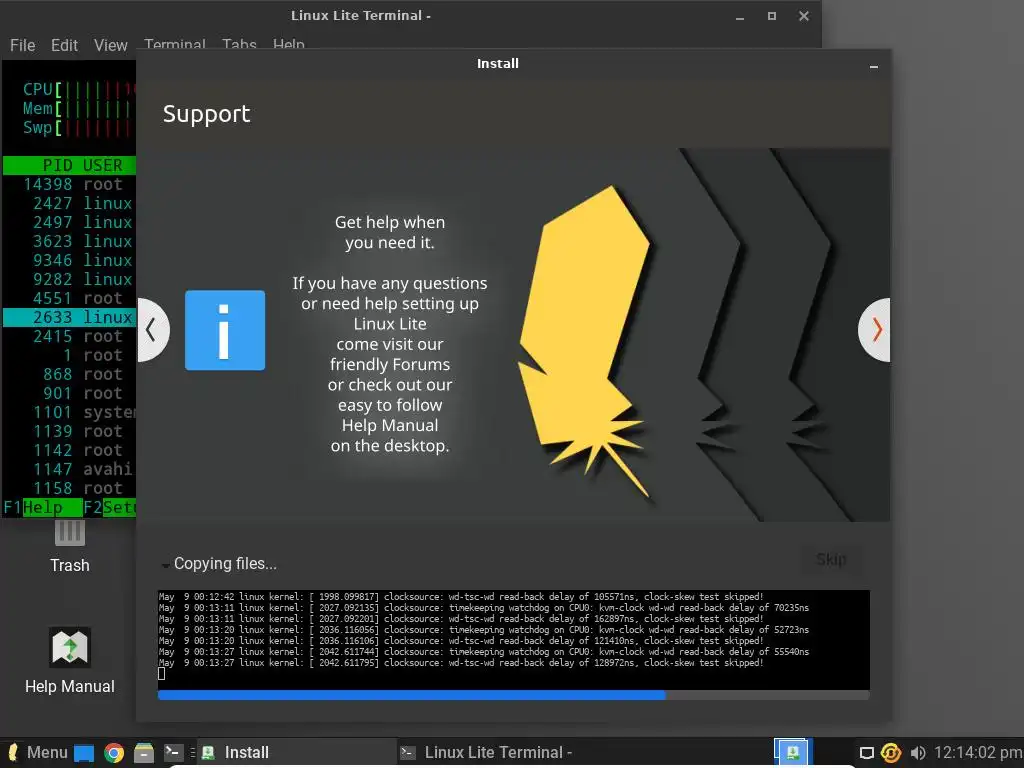Minimize the Install window
Screen dimensions: 1024x768
point(874,66)
